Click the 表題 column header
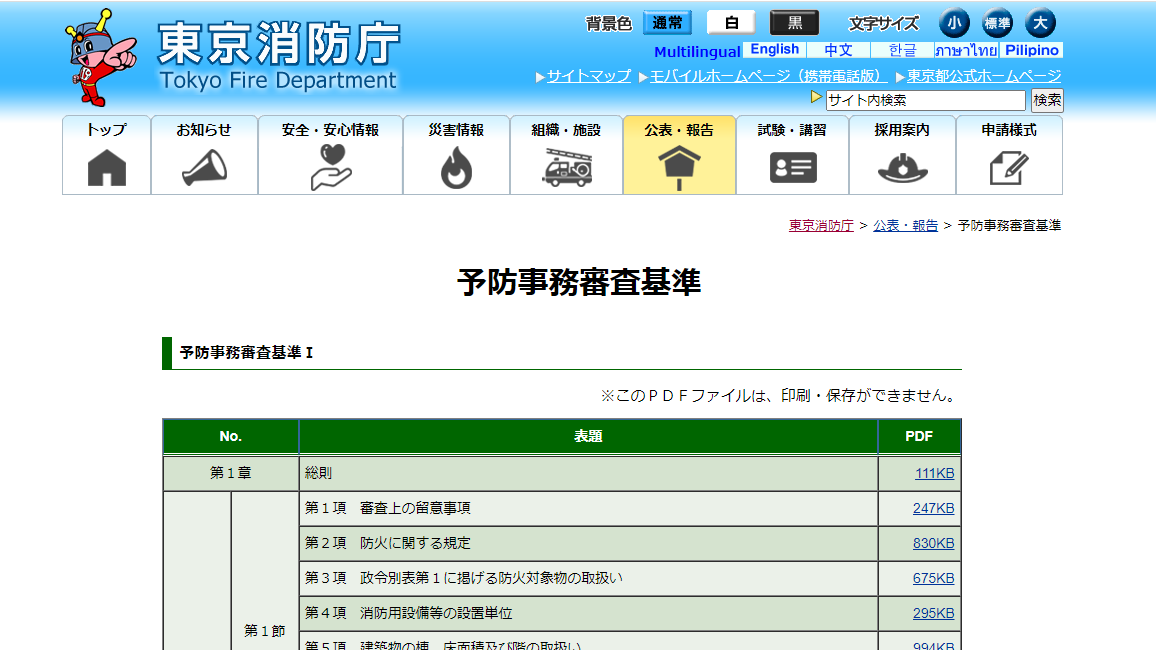 coord(588,436)
